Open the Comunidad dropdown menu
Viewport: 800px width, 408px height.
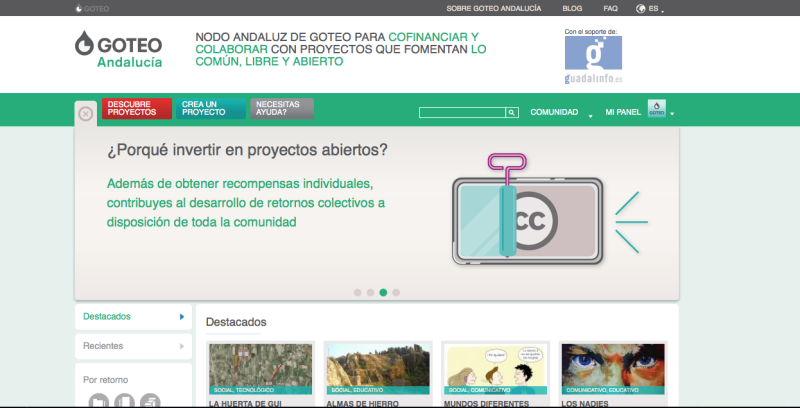[x=558, y=113]
